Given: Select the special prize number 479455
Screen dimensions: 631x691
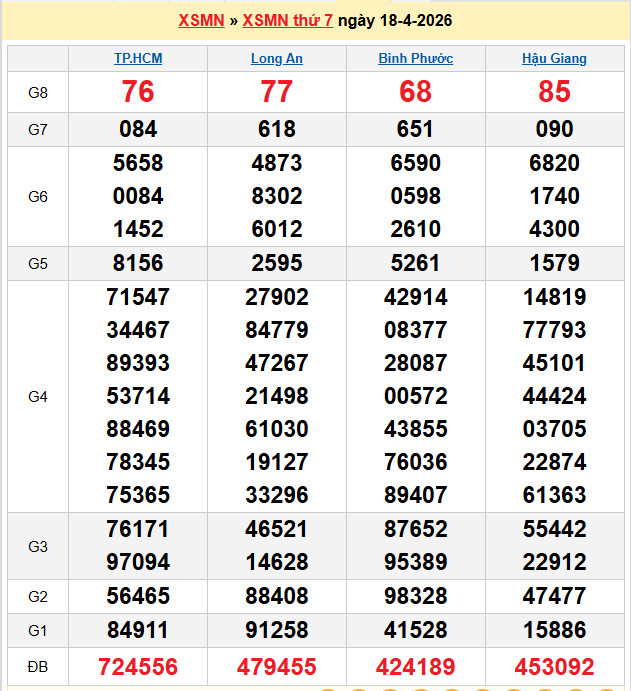Looking at the screenshot, I should tap(276, 666).
